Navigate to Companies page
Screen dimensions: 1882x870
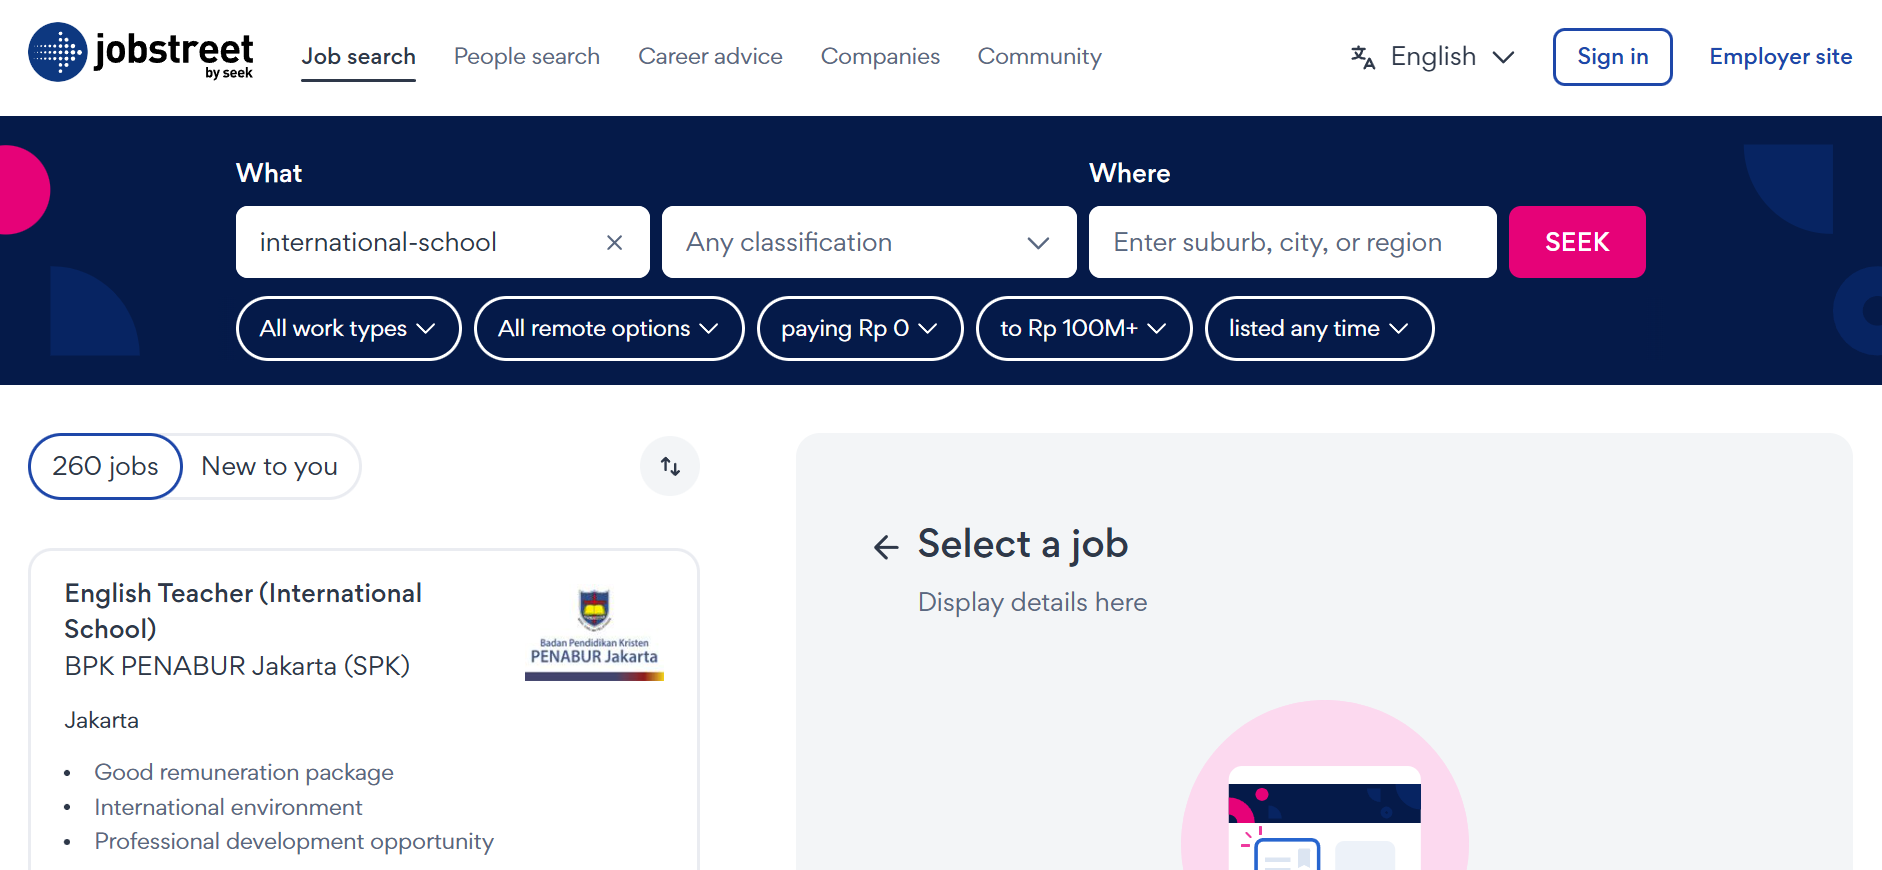[x=881, y=57]
